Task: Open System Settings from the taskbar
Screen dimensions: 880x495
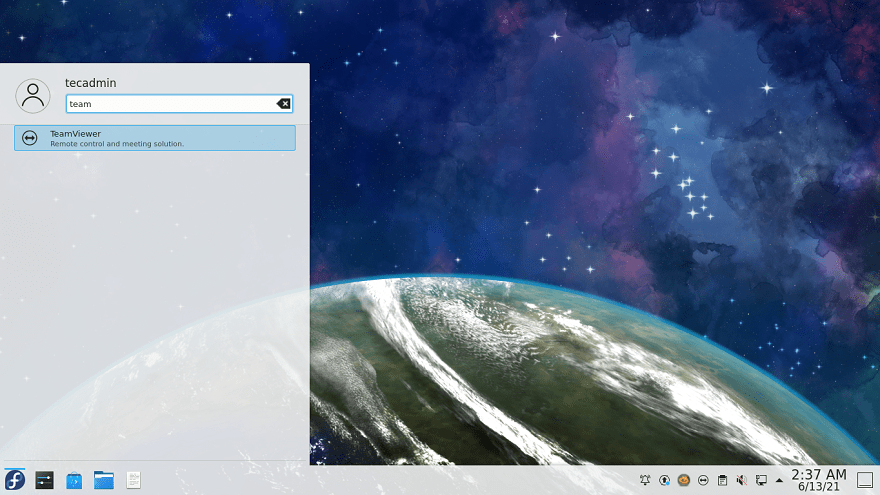Action: pyautogui.click(x=44, y=480)
